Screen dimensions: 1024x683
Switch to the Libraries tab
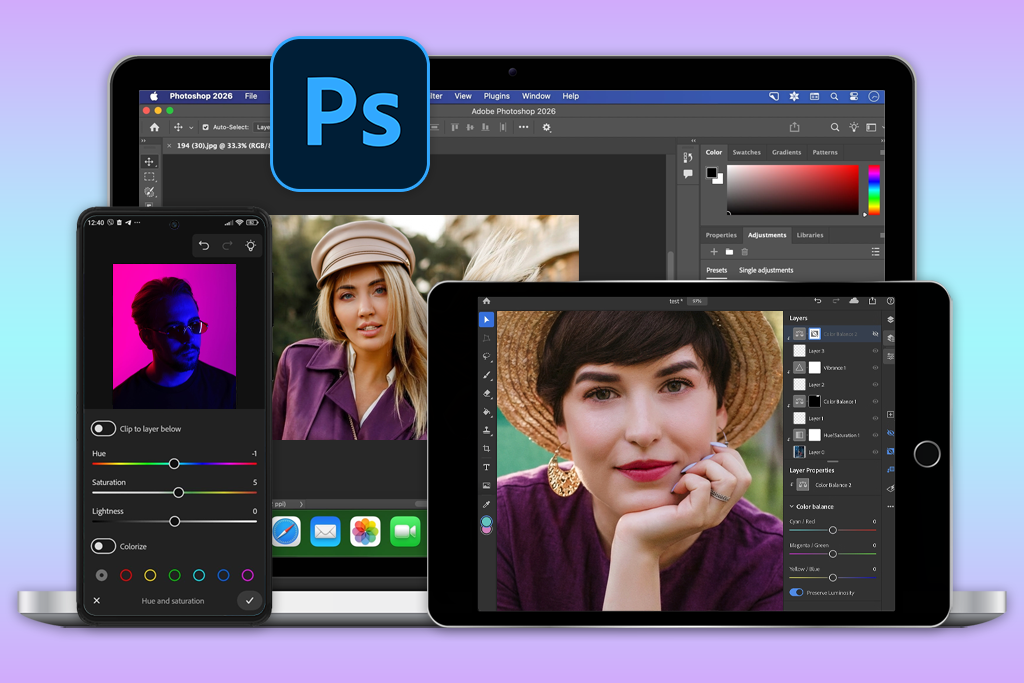click(810, 235)
